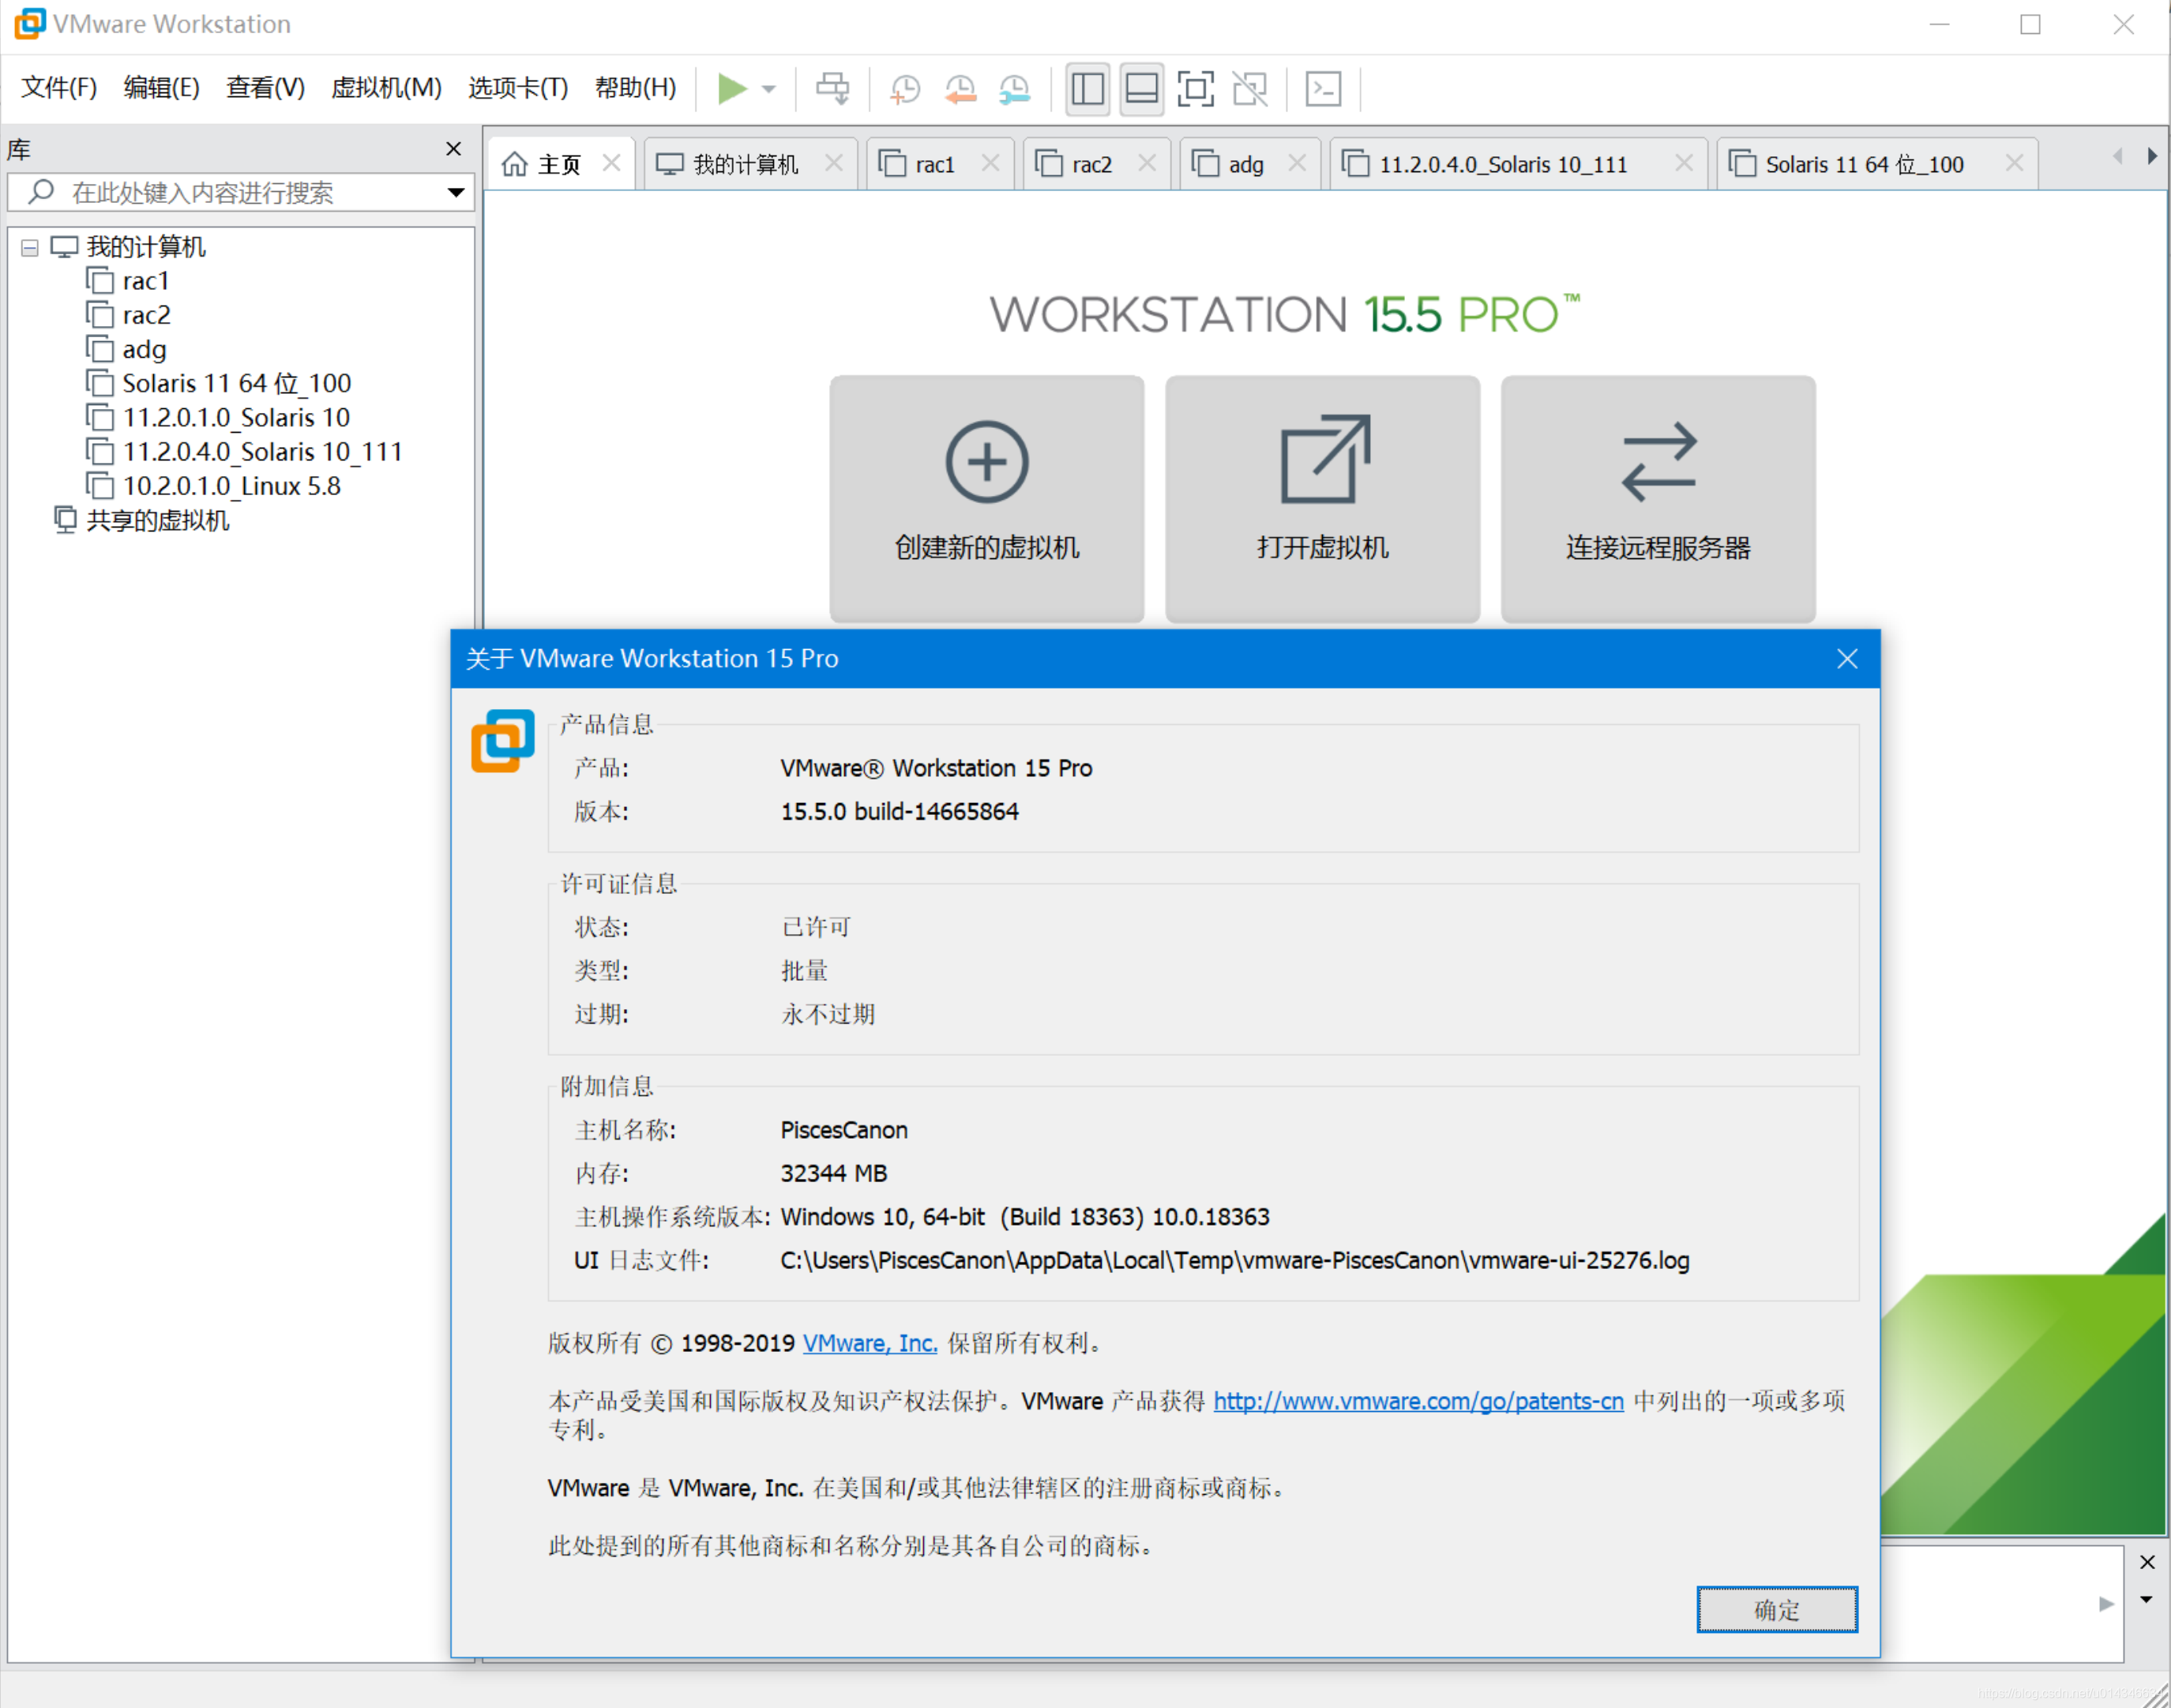Open the 选项卡(T) menu

pos(518,88)
